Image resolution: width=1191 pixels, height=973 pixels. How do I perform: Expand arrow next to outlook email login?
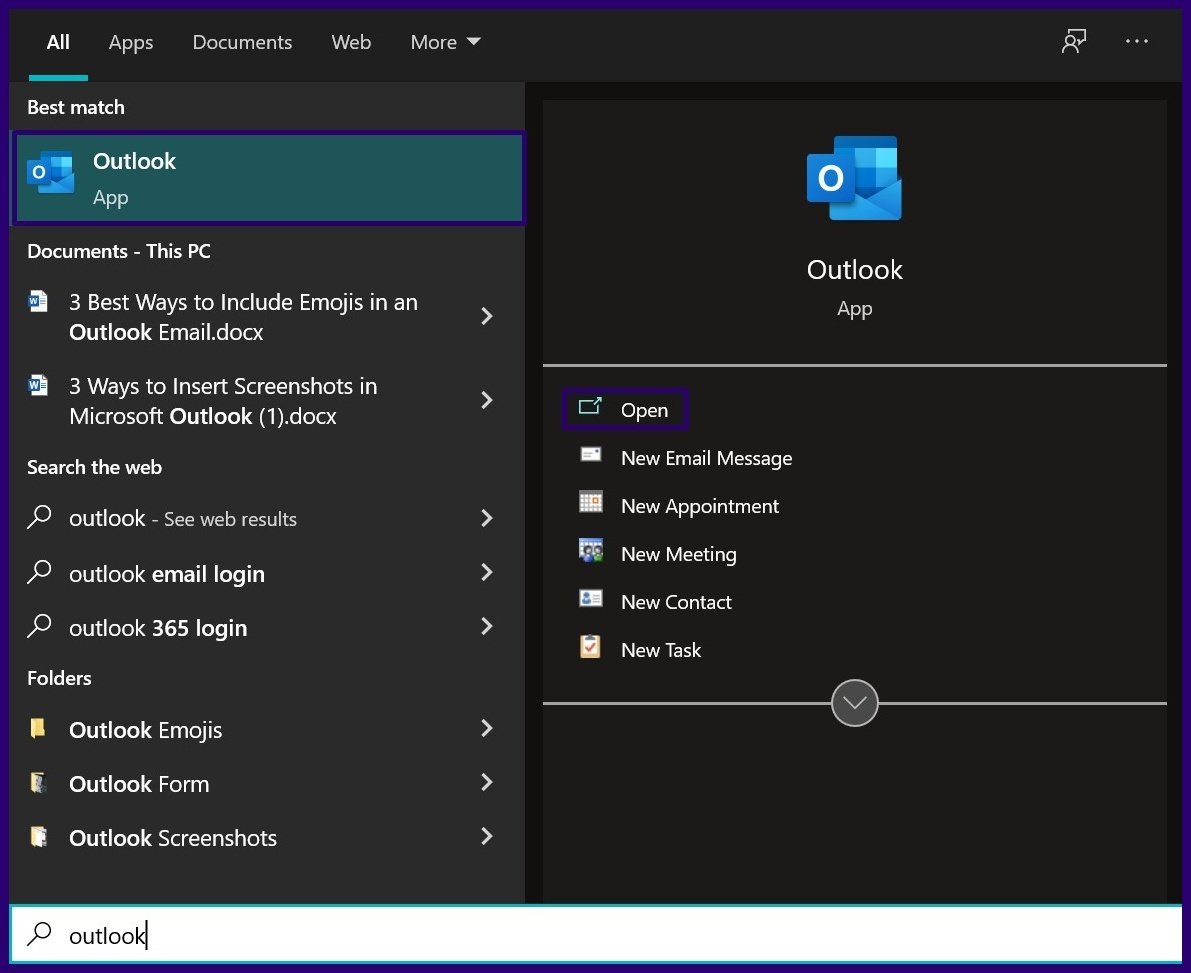pyautogui.click(x=487, y=573)
